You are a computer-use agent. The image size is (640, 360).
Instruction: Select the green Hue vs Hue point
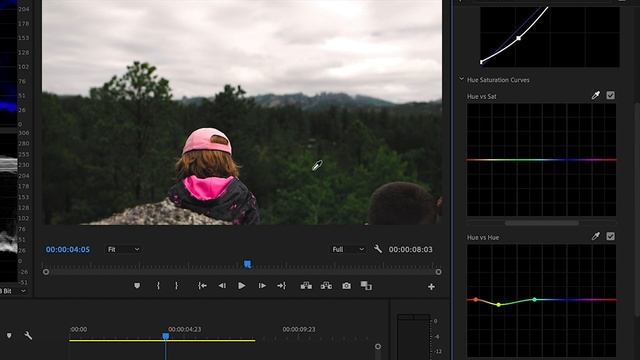click(535, 300)
